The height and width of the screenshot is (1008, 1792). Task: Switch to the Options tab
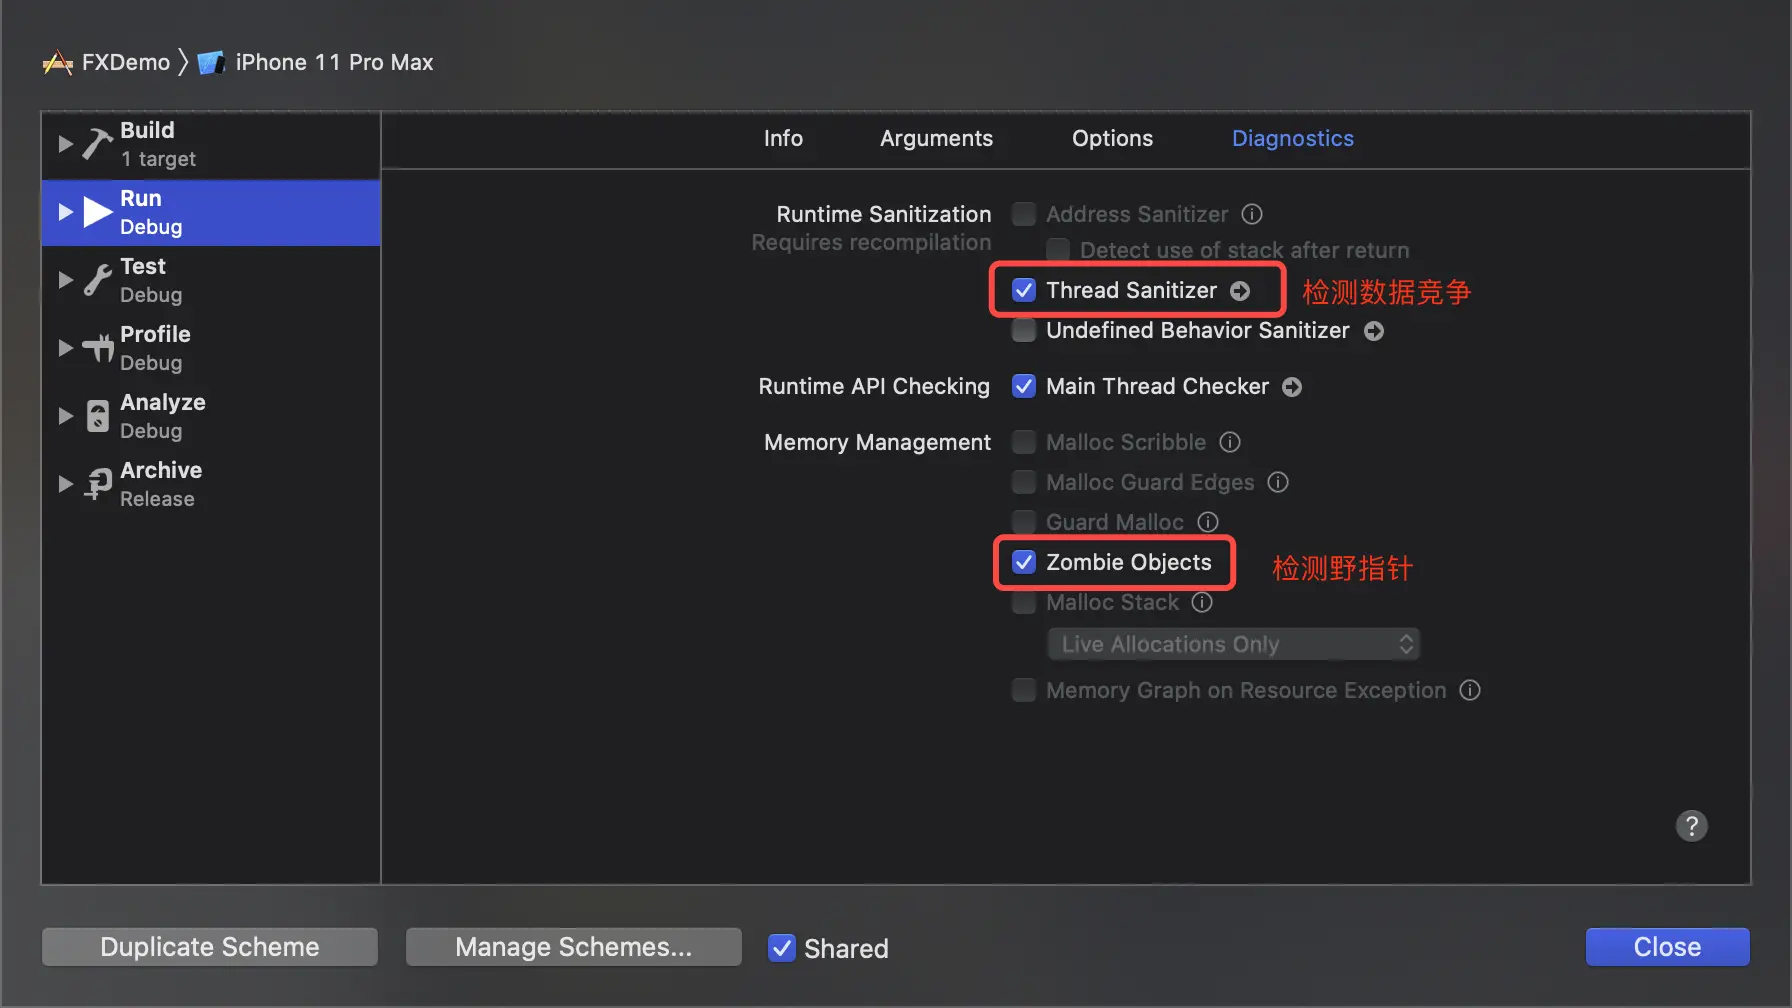[x=1112, y=139]
